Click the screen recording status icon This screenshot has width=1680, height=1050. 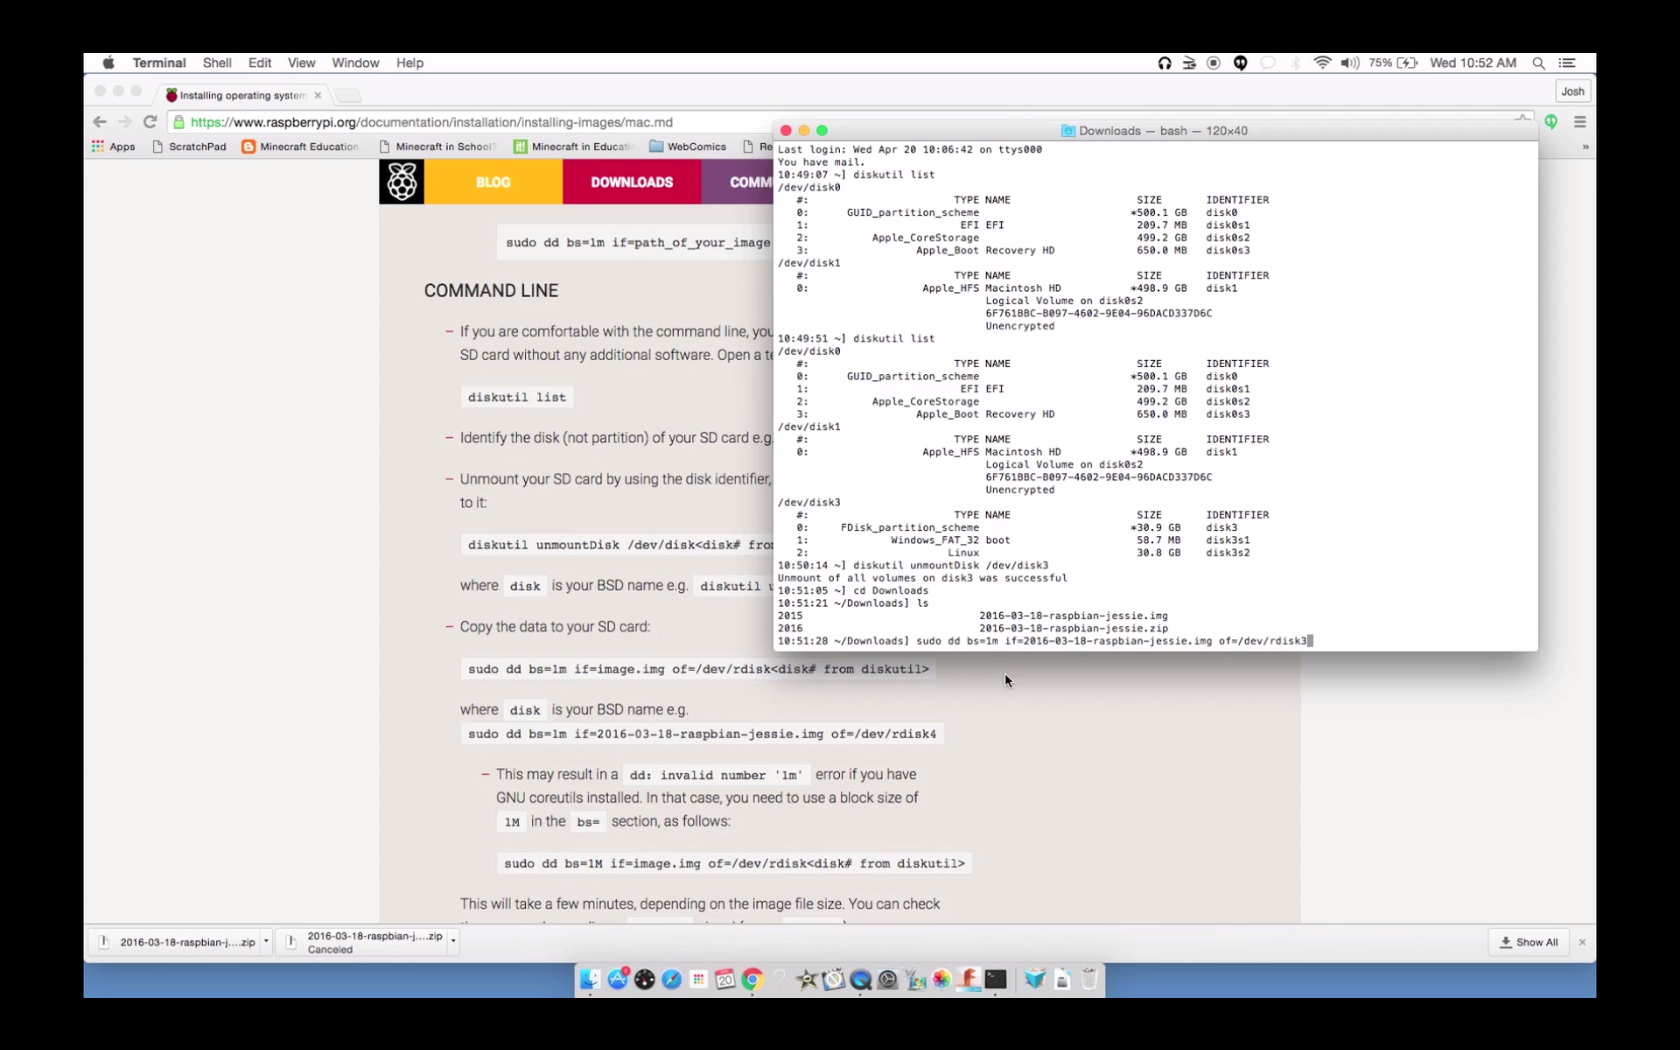pyautogui.click(x=1213, y=63)
